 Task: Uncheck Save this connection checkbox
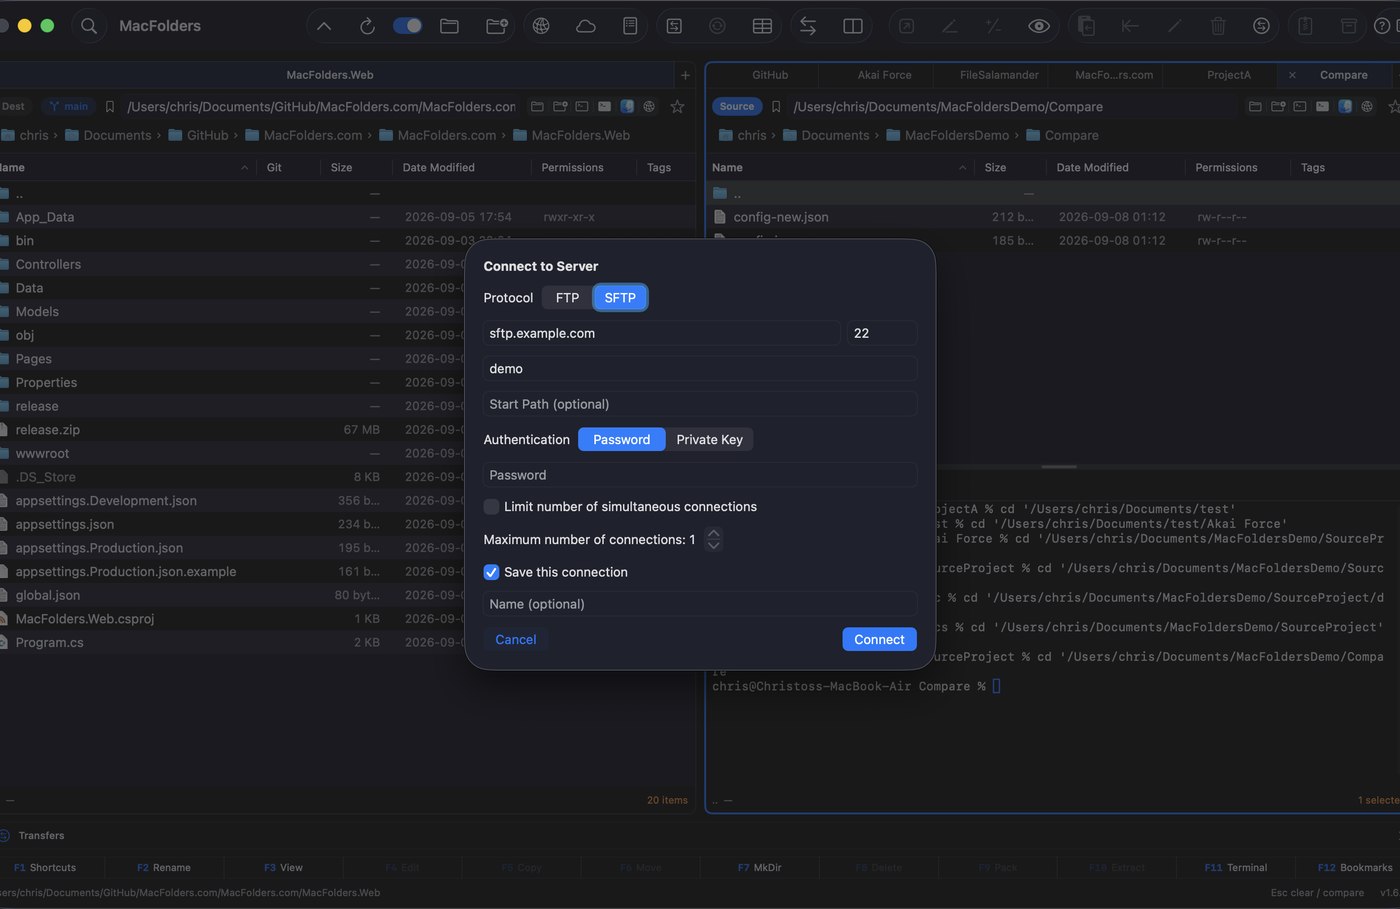[491, 572]
